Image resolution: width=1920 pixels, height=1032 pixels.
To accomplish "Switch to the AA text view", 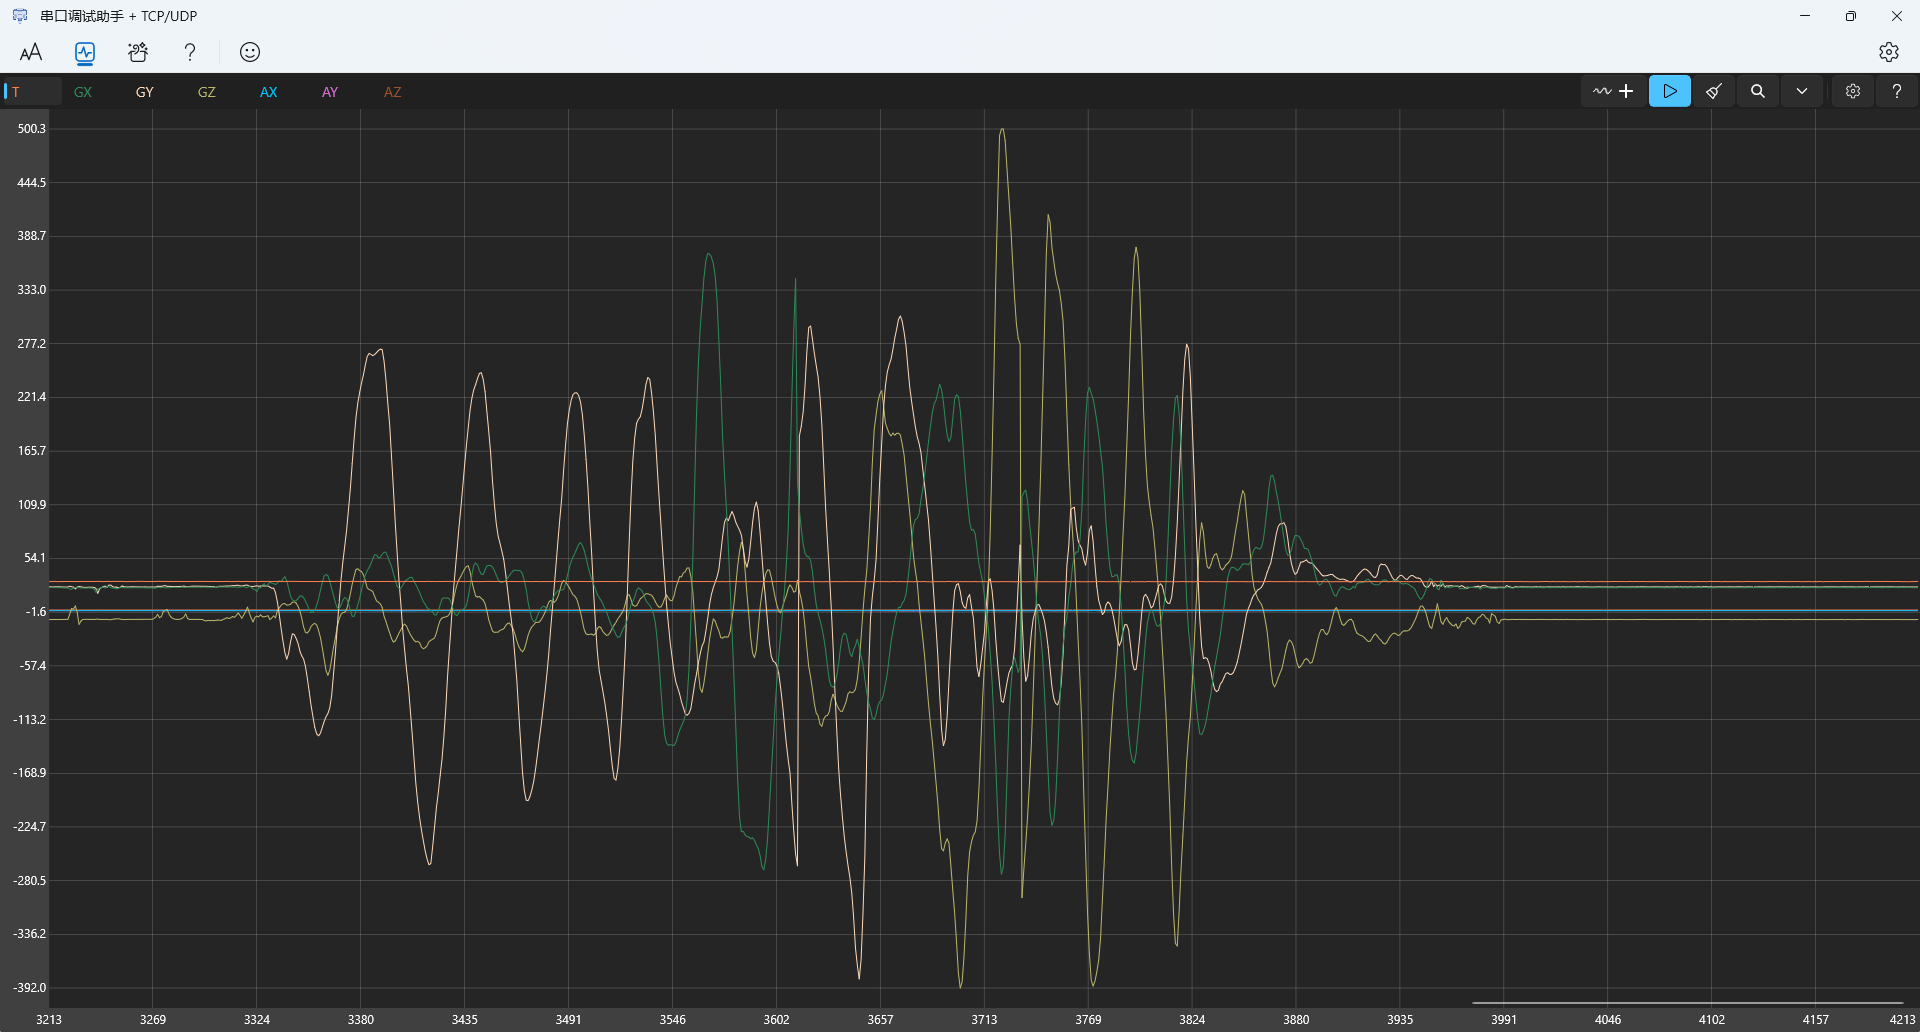I will (31, 52).
